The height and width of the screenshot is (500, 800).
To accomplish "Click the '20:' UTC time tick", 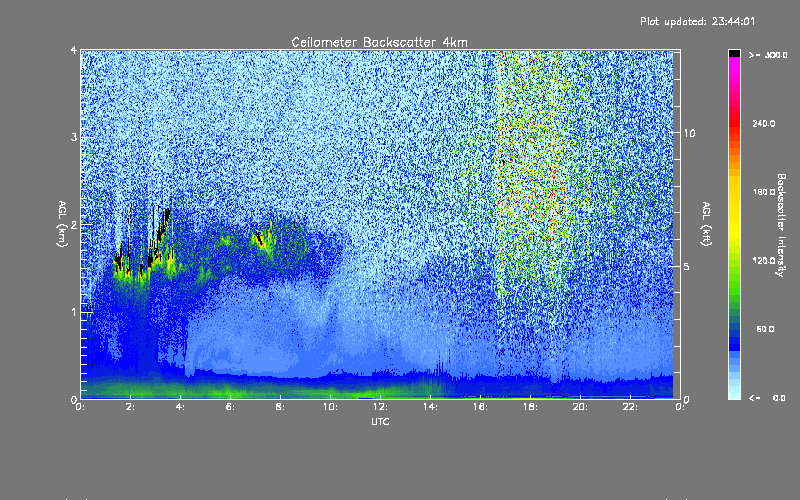I will click(x=580, y=407).
